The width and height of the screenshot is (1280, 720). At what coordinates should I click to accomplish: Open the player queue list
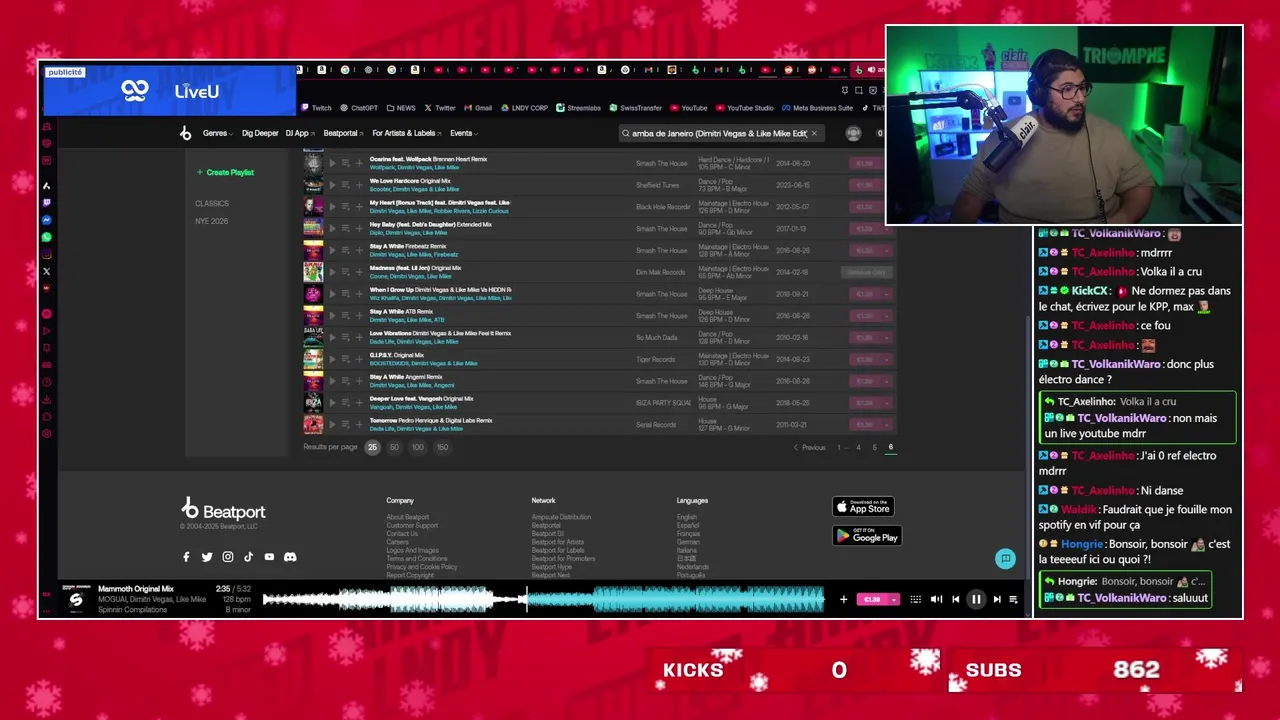1013,600
